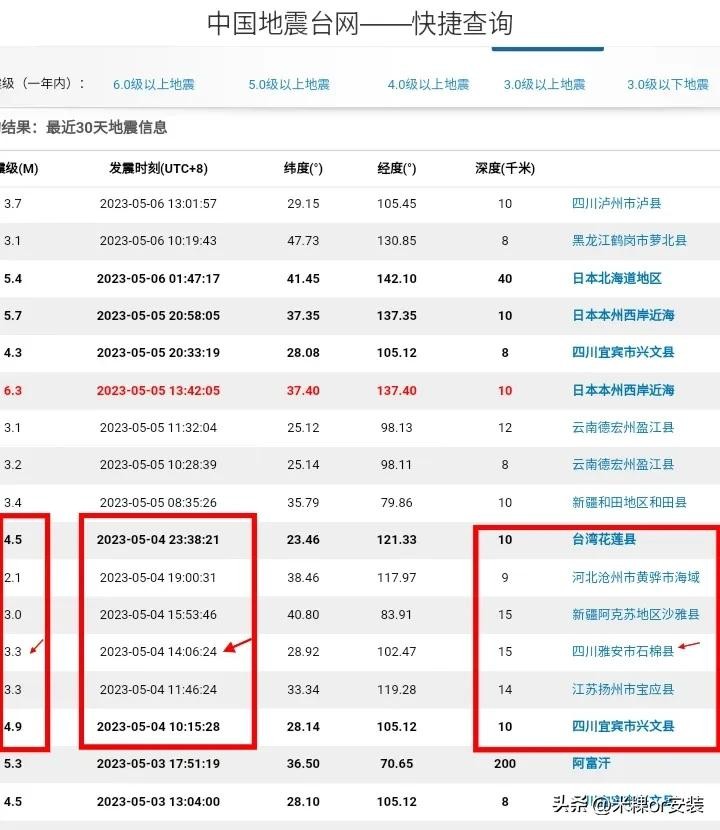The image size is (720, 830).
Task: Click the 发震时刻(UTC+8) column header
Action: coord(158,168)
